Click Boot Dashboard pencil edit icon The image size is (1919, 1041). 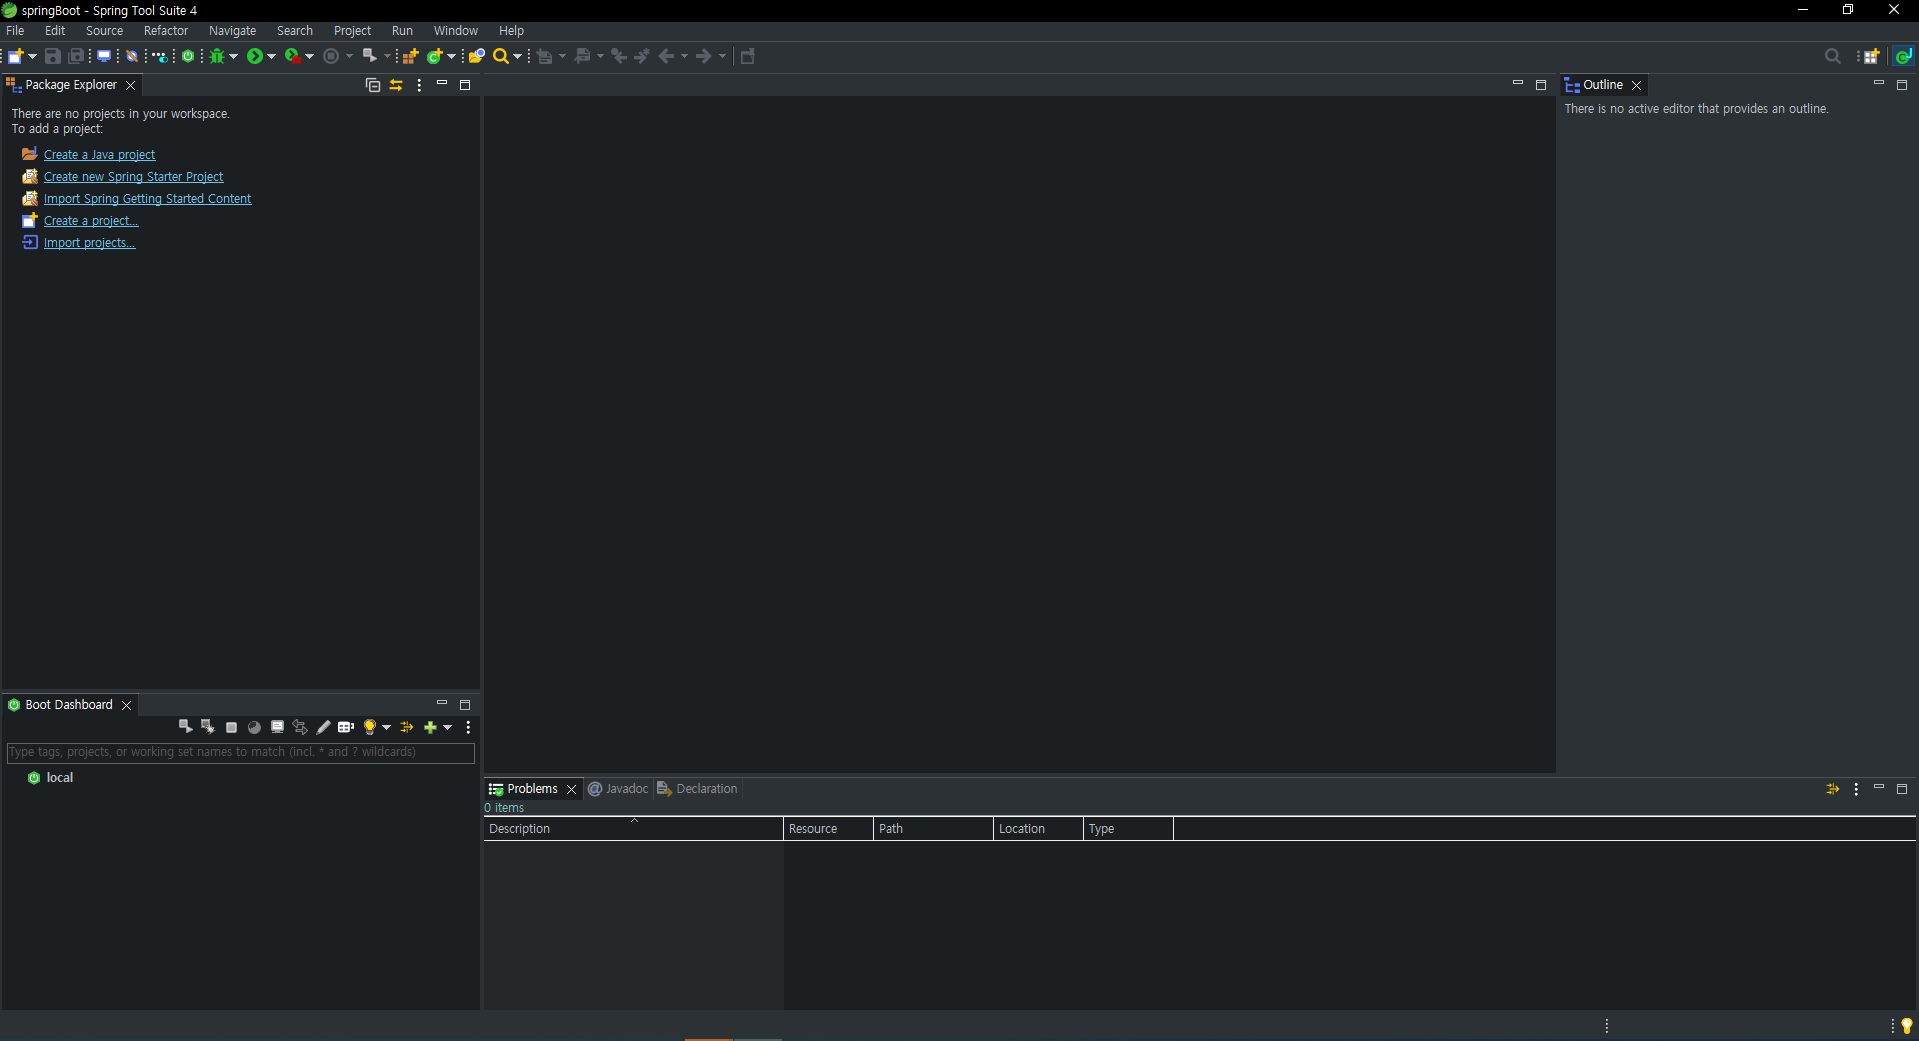pyautogui.click(x=323, y=727)
